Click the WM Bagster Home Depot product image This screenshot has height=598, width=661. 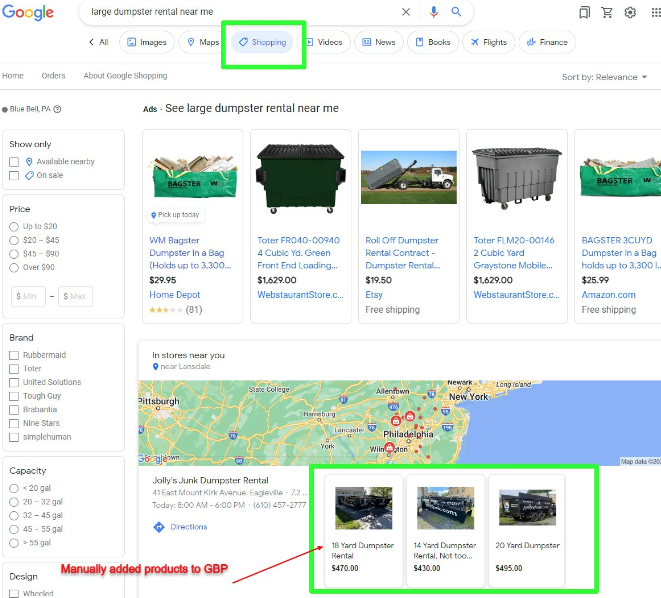[193, 176]
